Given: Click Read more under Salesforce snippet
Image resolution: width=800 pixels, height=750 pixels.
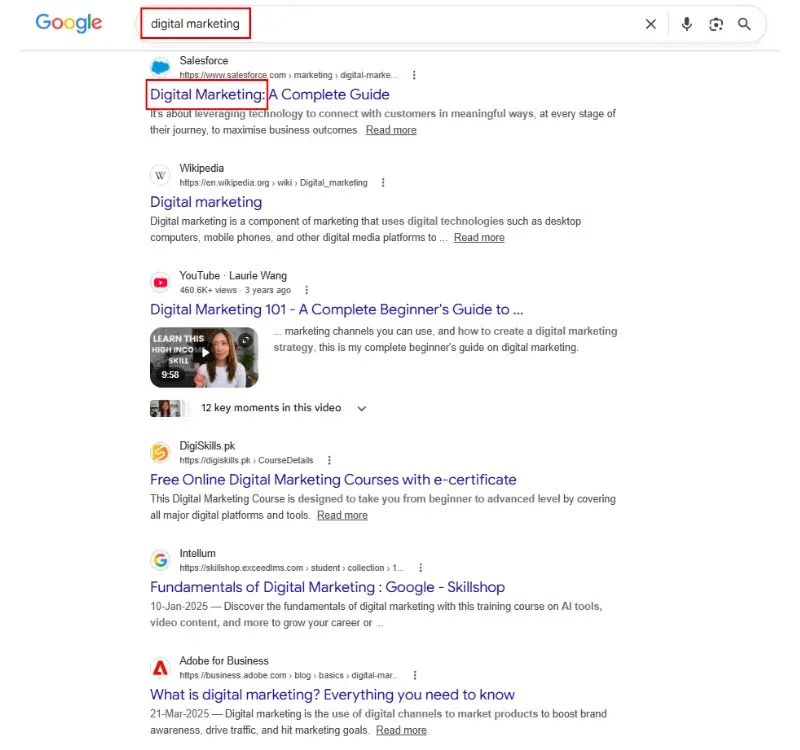Looking at the screenshot, I should (x=391, y=130).
